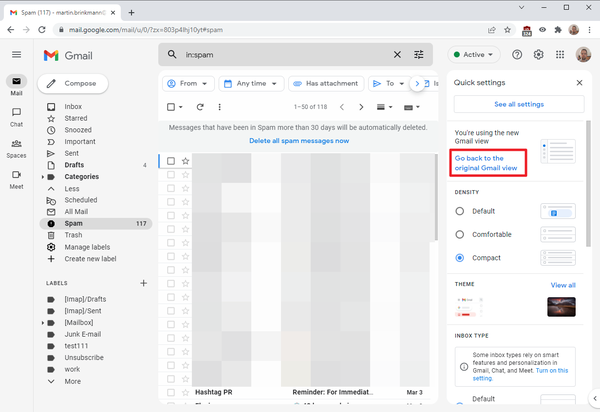Open the From filter chip dropdown
The width and height of the screenshot is (600, 412).
click(188, 83)
